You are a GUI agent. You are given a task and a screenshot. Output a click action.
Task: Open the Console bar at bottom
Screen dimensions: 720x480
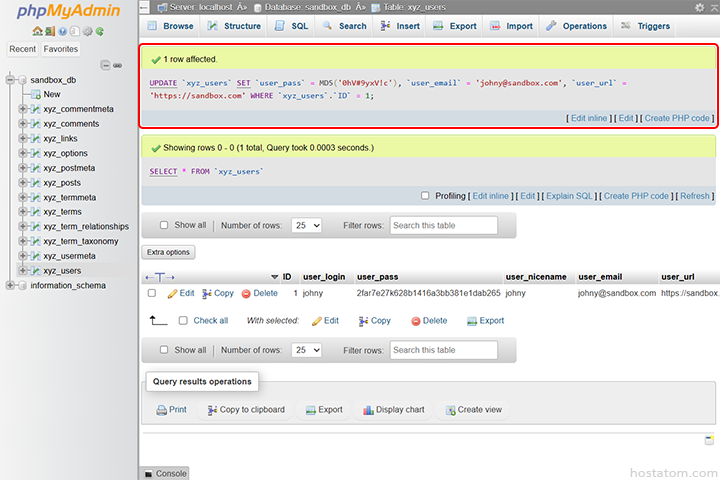(x=164, y=473)
